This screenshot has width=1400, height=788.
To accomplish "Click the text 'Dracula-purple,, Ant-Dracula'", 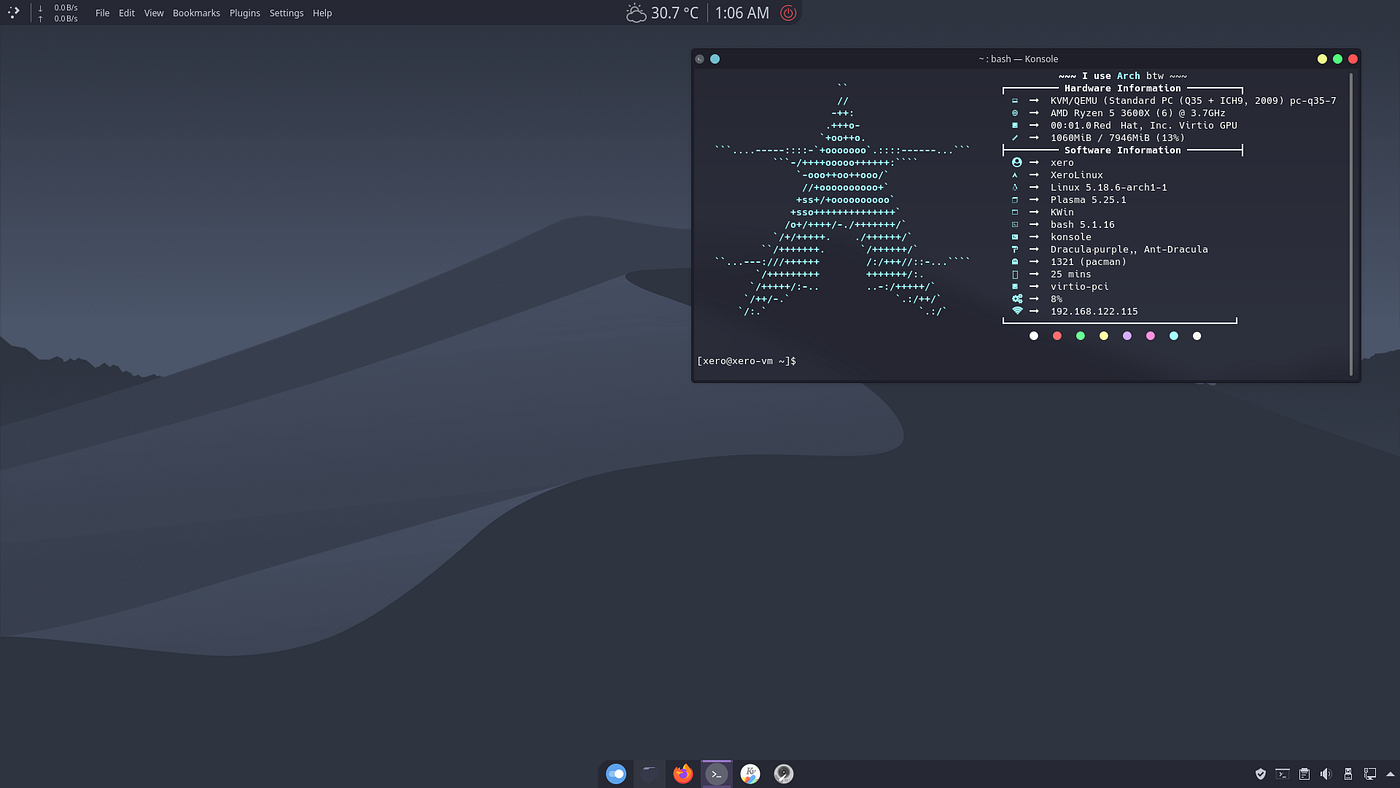I will [x=1129, y=249].
